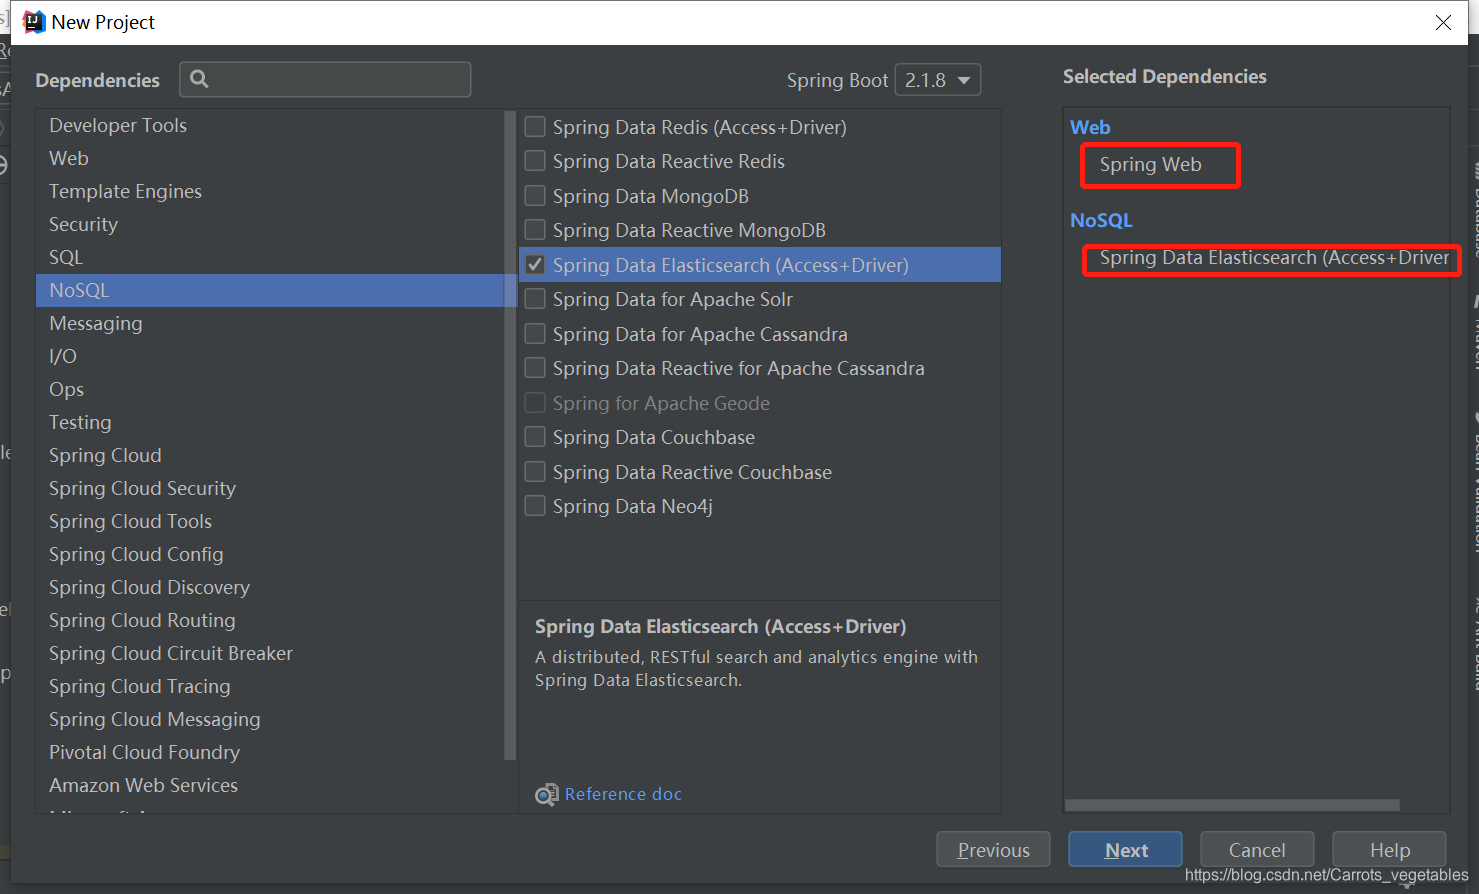1479x894 pixels.
Task: Check Spring Data Redis (Access+Driver)
Action: point(535,127)
